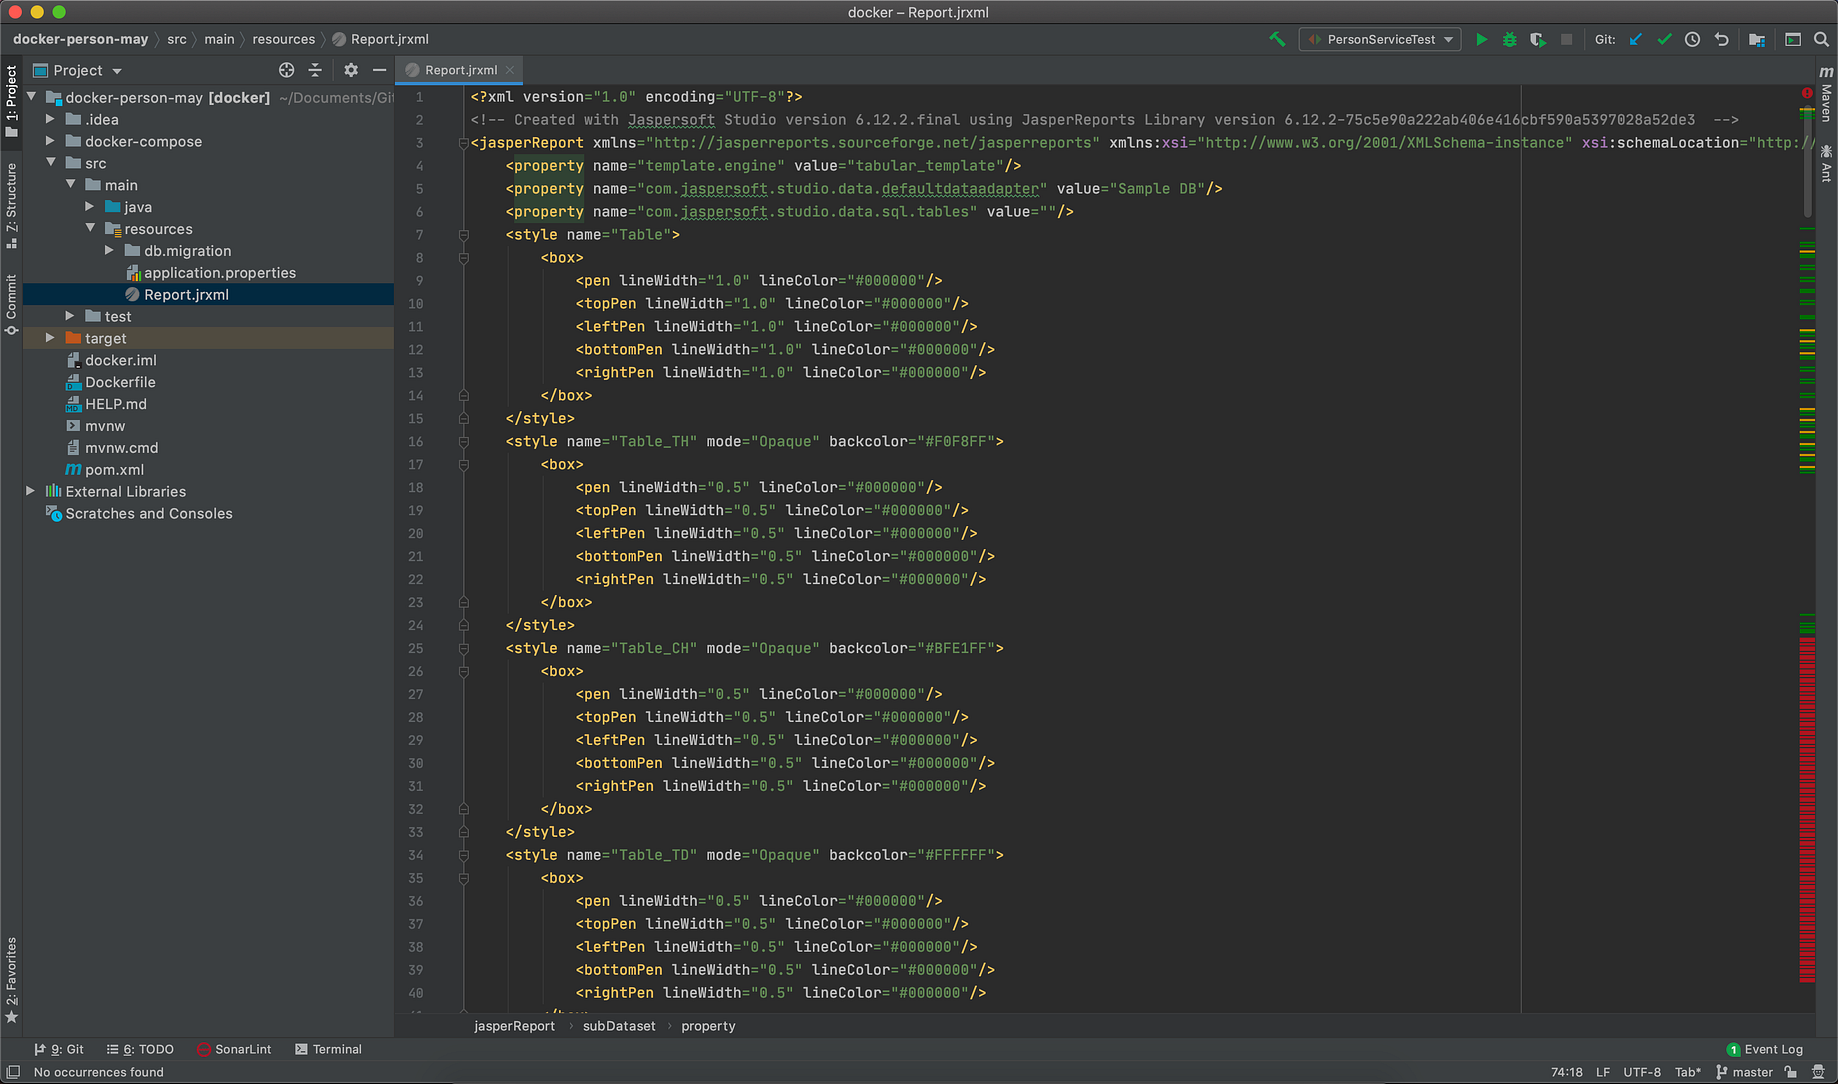Viewport: 1838px width, 1084px height.
Task: Fold the Table_TH style on line 16
Action: 464,442
